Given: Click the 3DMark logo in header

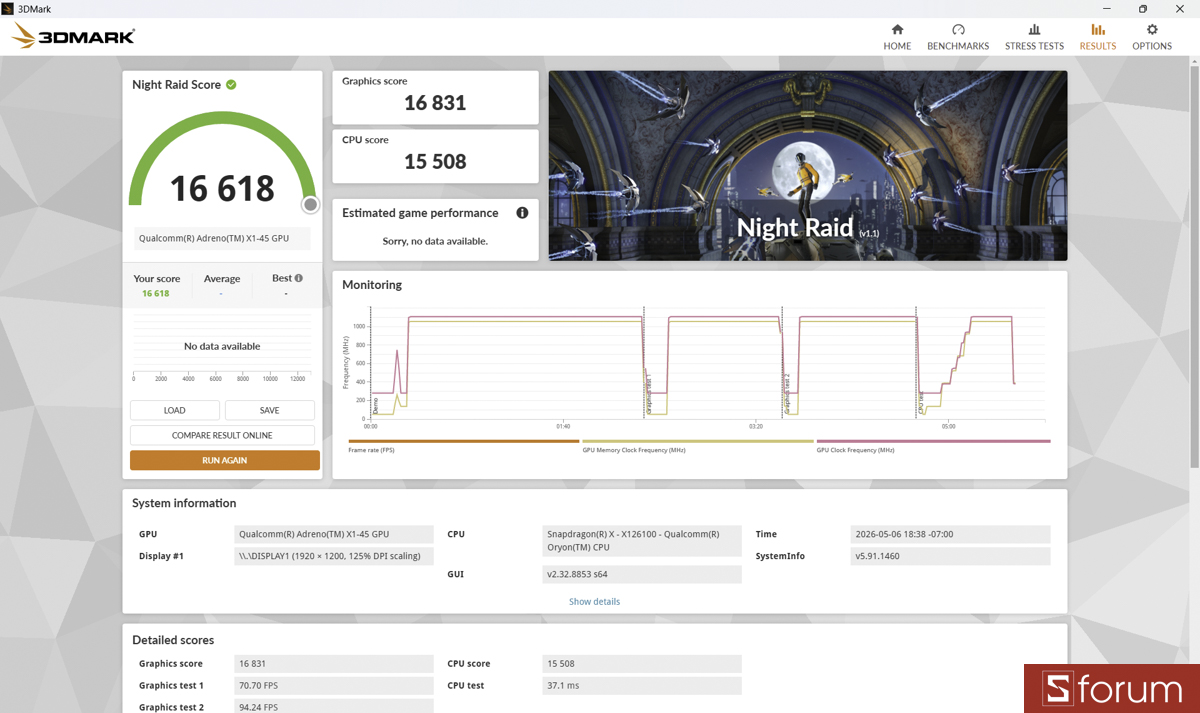Looking at the screenshot, I should tap(73, 37).
